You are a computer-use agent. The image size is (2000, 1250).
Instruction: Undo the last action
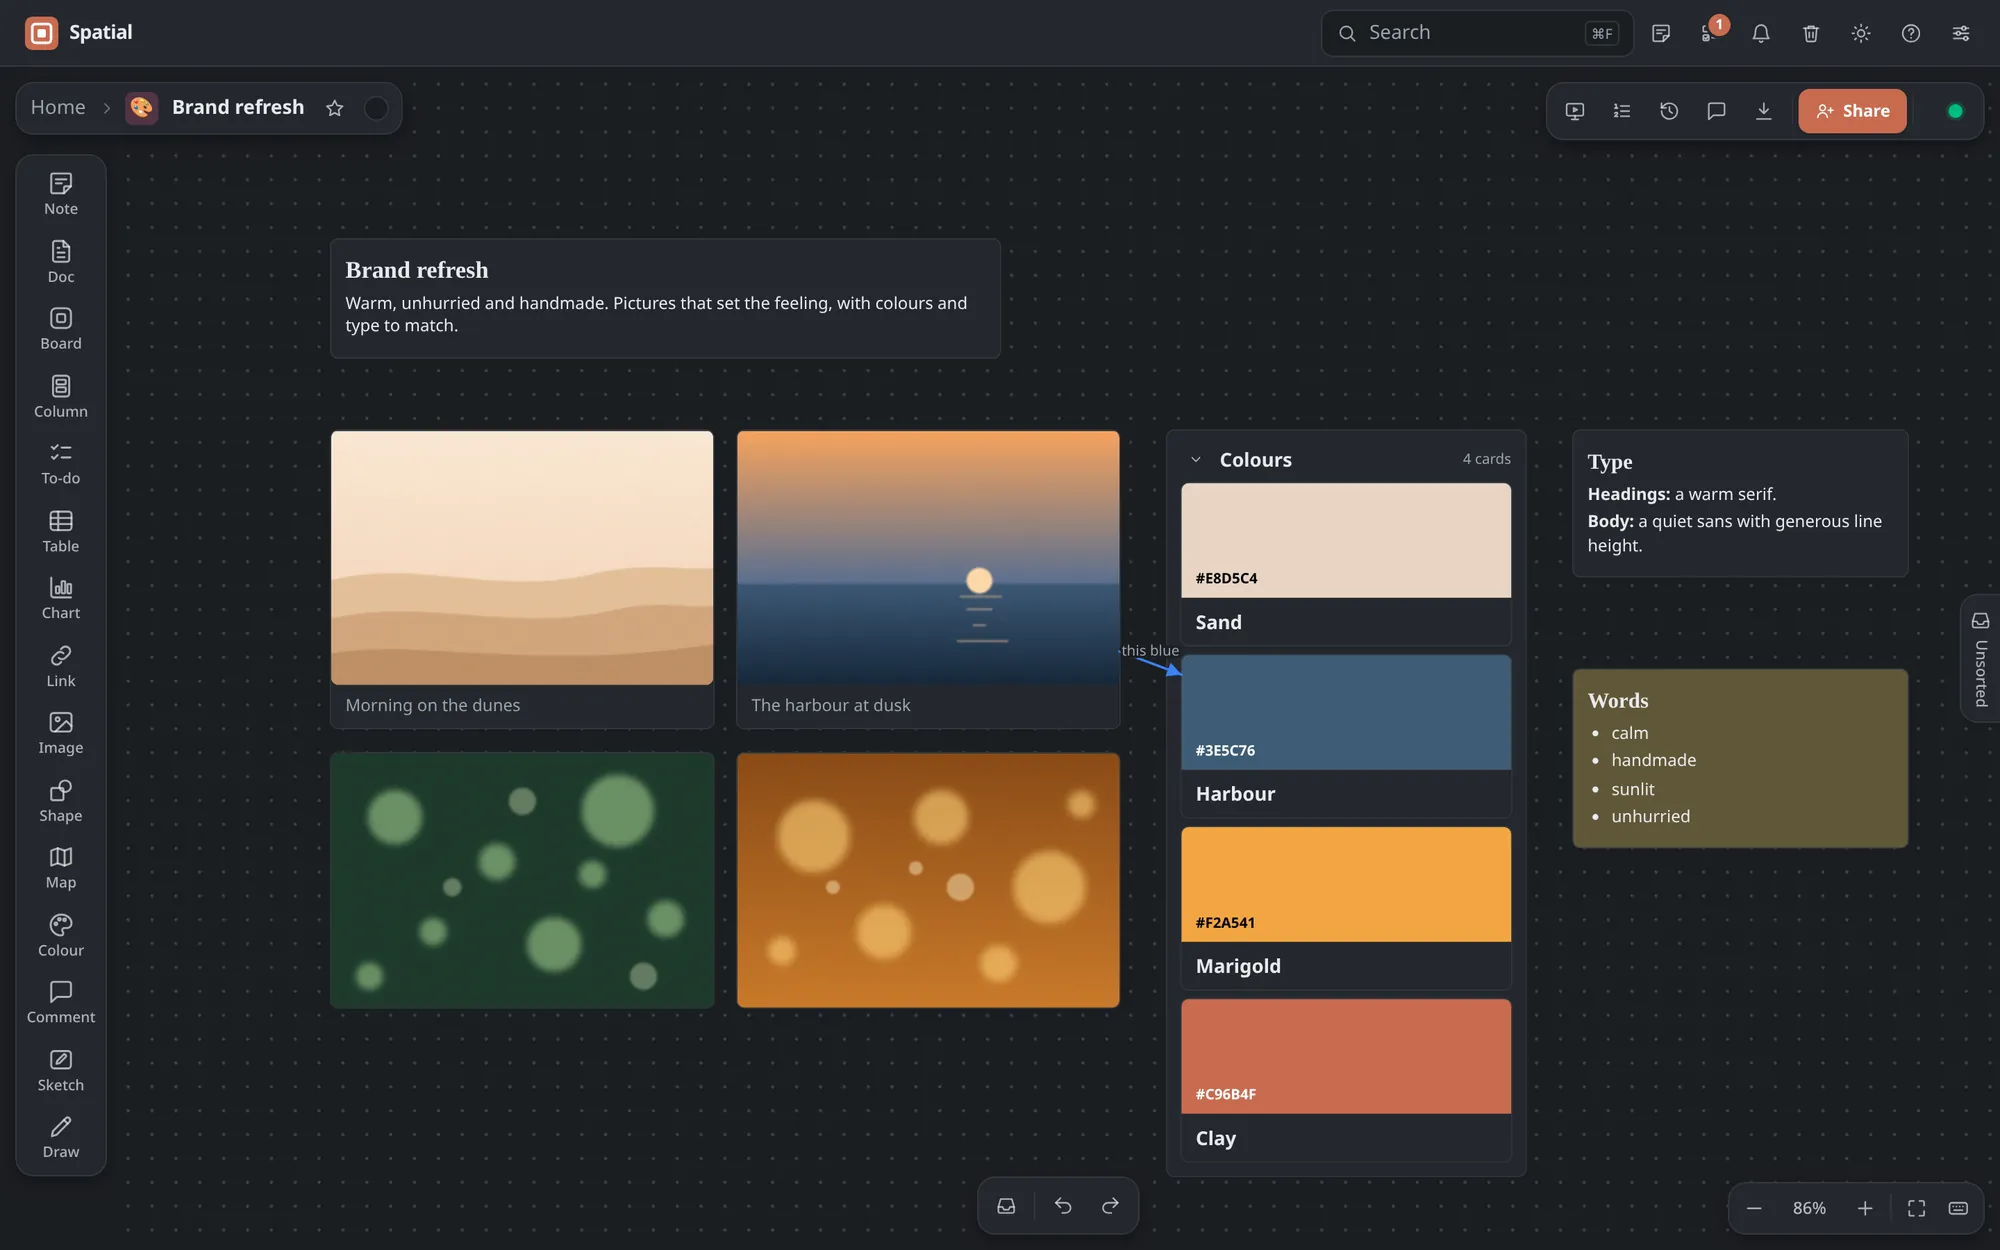tap(1063, 1206)
